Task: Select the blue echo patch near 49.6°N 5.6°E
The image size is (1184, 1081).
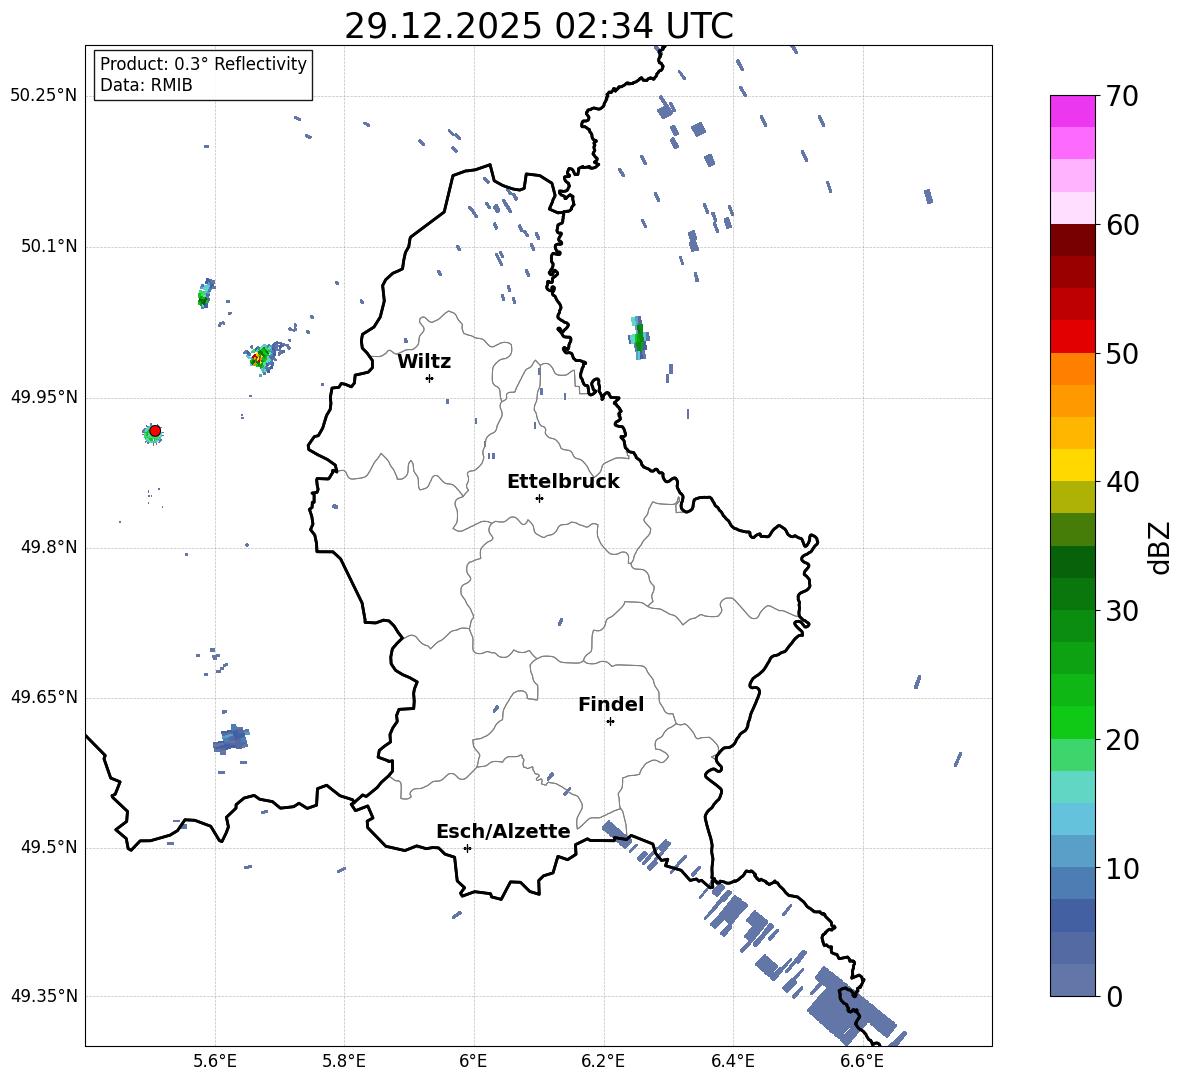Action: [x=231, y=740]
